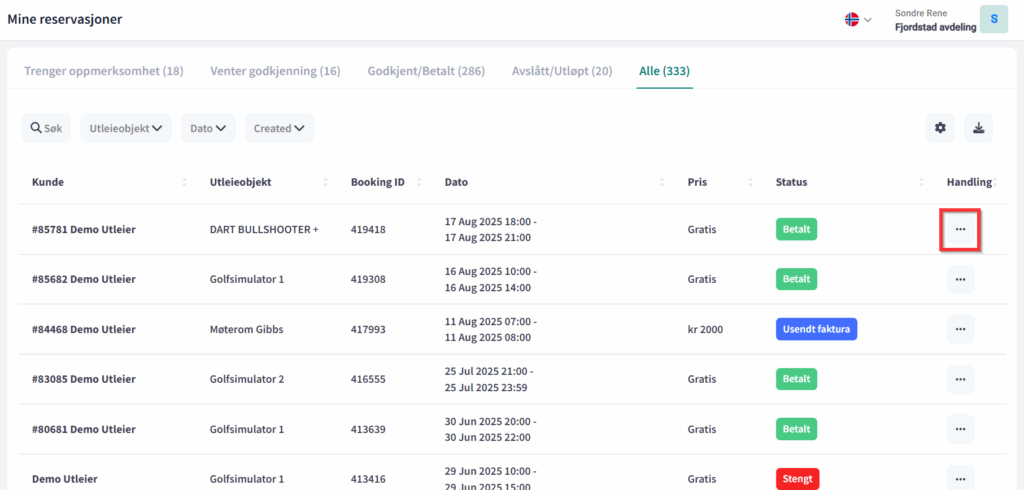Switch to Venter godkjenning tab
Image resolution: width=1024 pixels, height=490 pixels.
[x=275, y=71]
